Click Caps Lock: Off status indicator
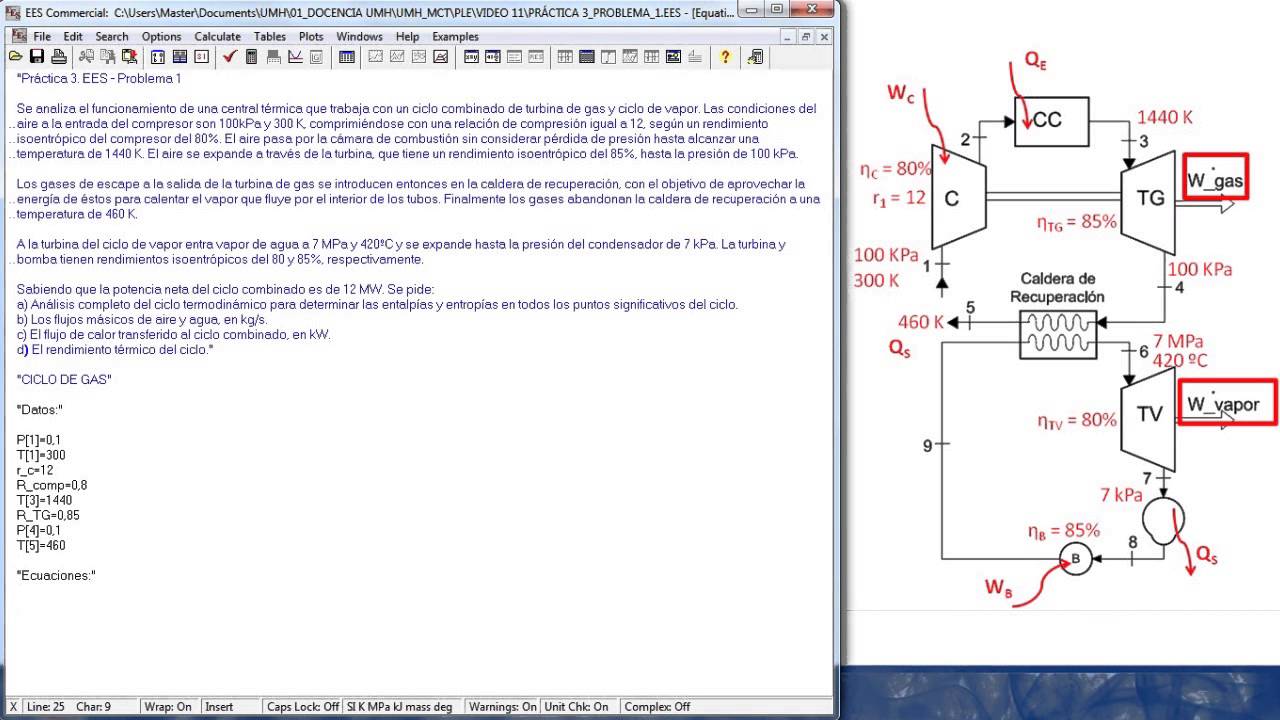 click(x=303, y=706)
